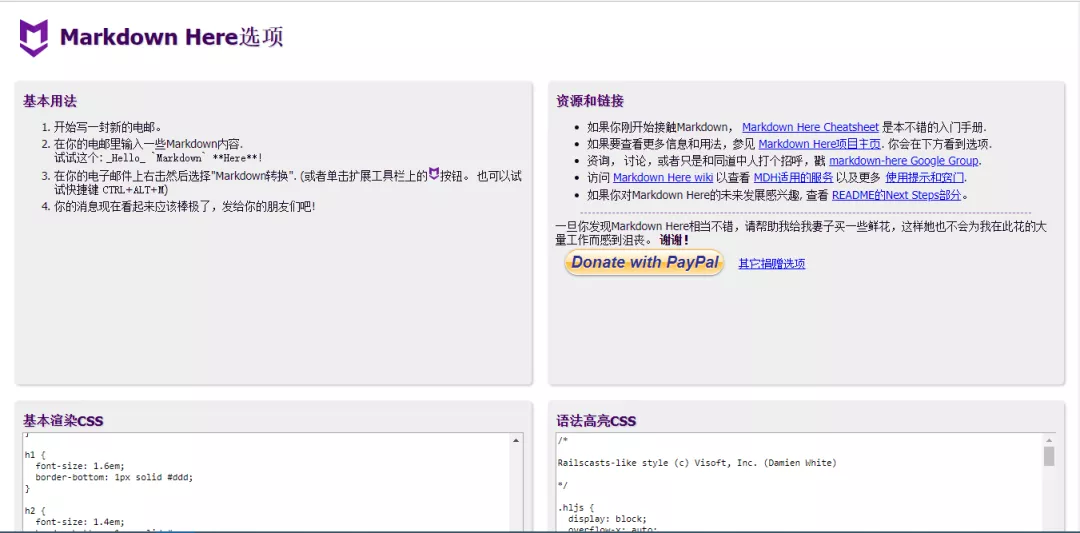This screenshot has height=533, width=1080.
Task: Click the 语法高亮CSS heading
Action: click(596, 421)
